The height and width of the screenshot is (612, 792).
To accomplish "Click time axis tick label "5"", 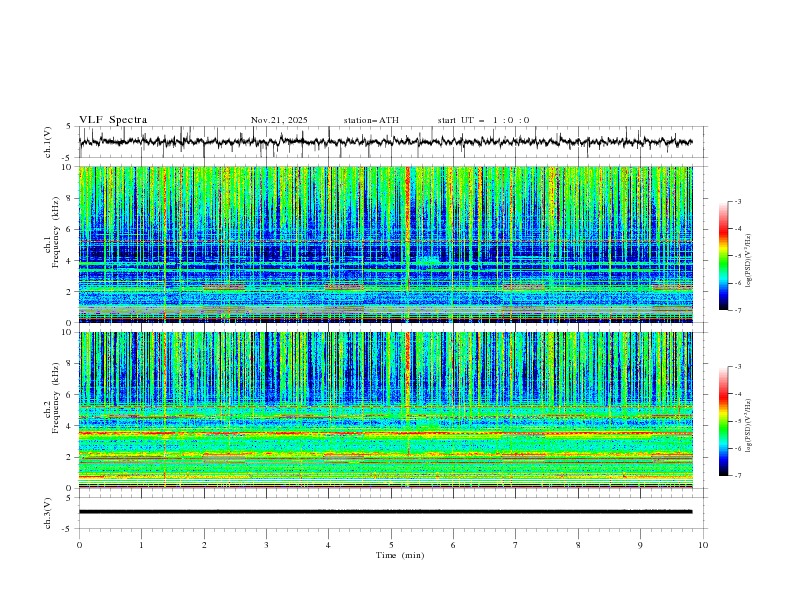I will [391, 545].
